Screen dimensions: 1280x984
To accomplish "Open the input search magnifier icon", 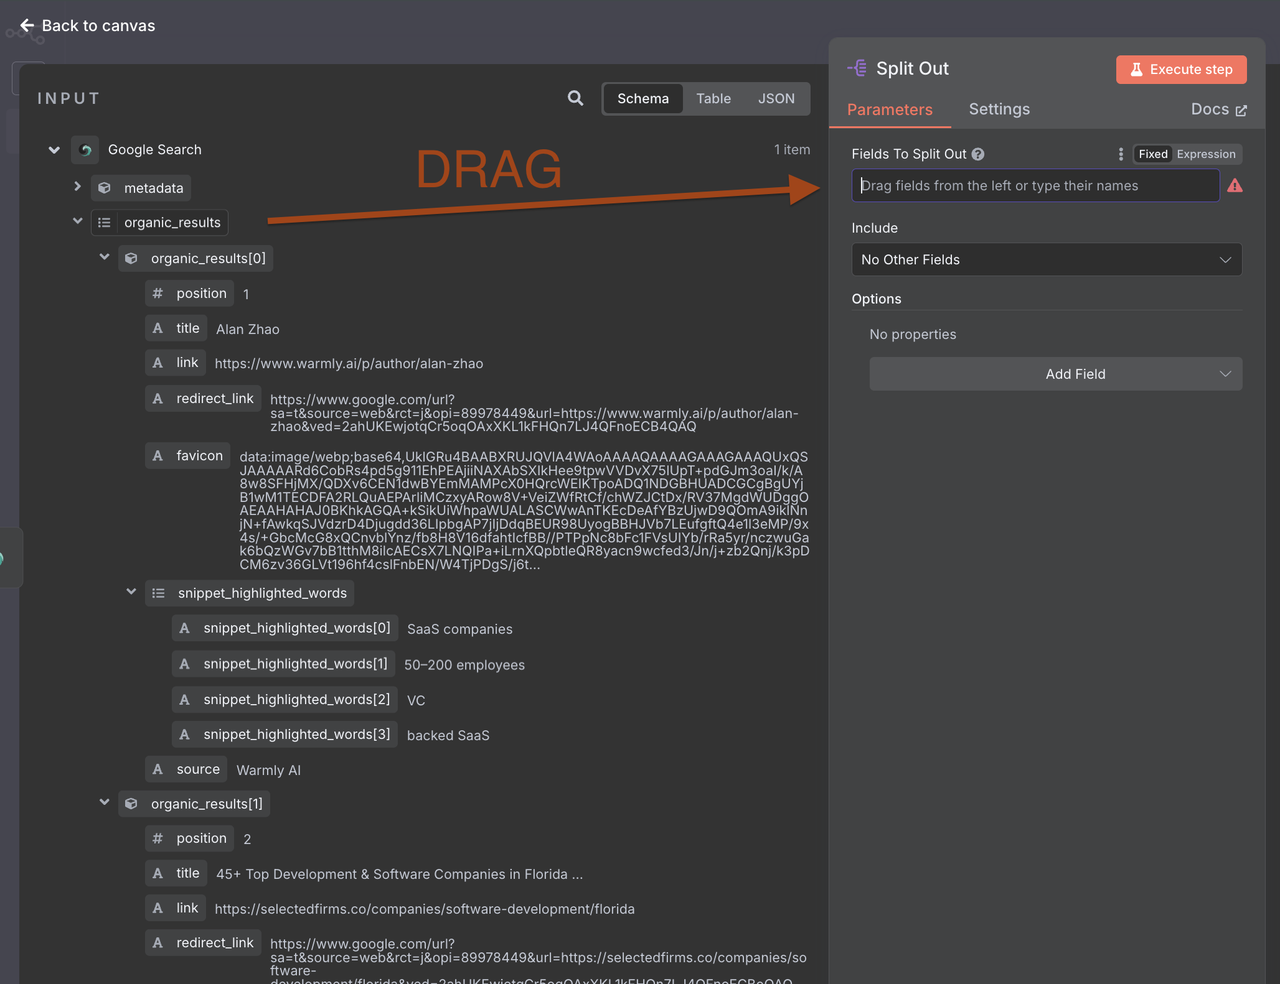I will pos(575,98).
